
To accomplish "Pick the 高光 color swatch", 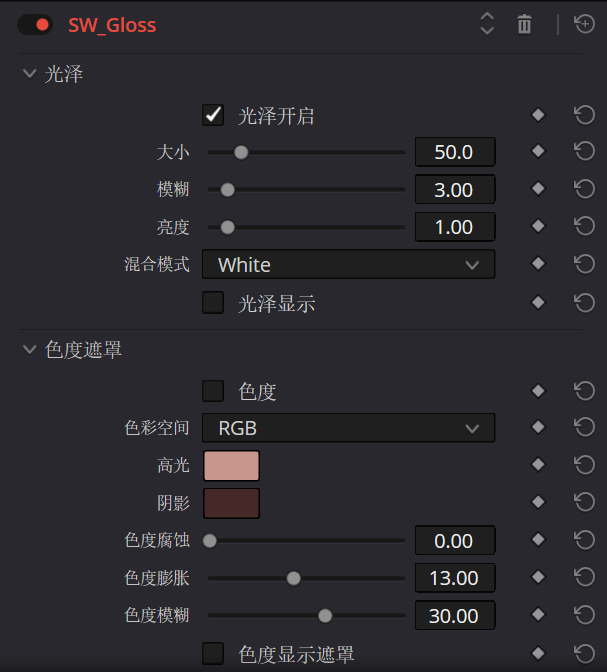I will (x=231, y=466).
